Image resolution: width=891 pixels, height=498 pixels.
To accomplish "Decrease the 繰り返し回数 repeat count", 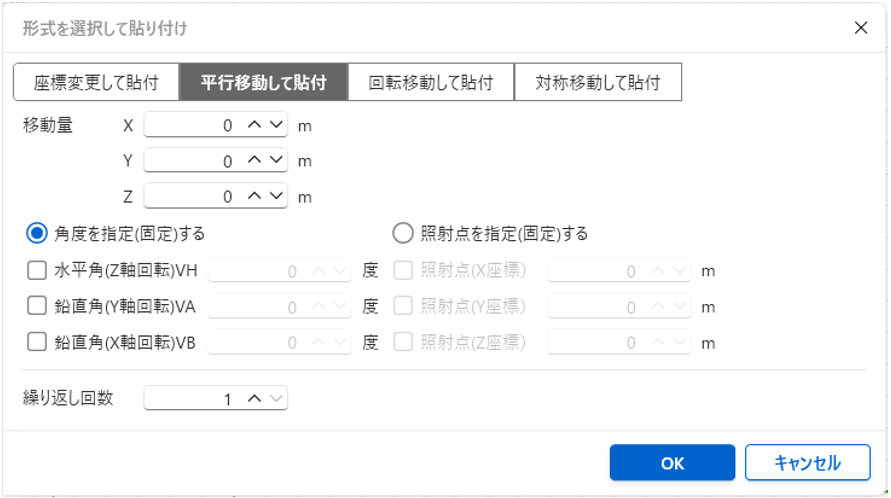I will pos(275,399).
